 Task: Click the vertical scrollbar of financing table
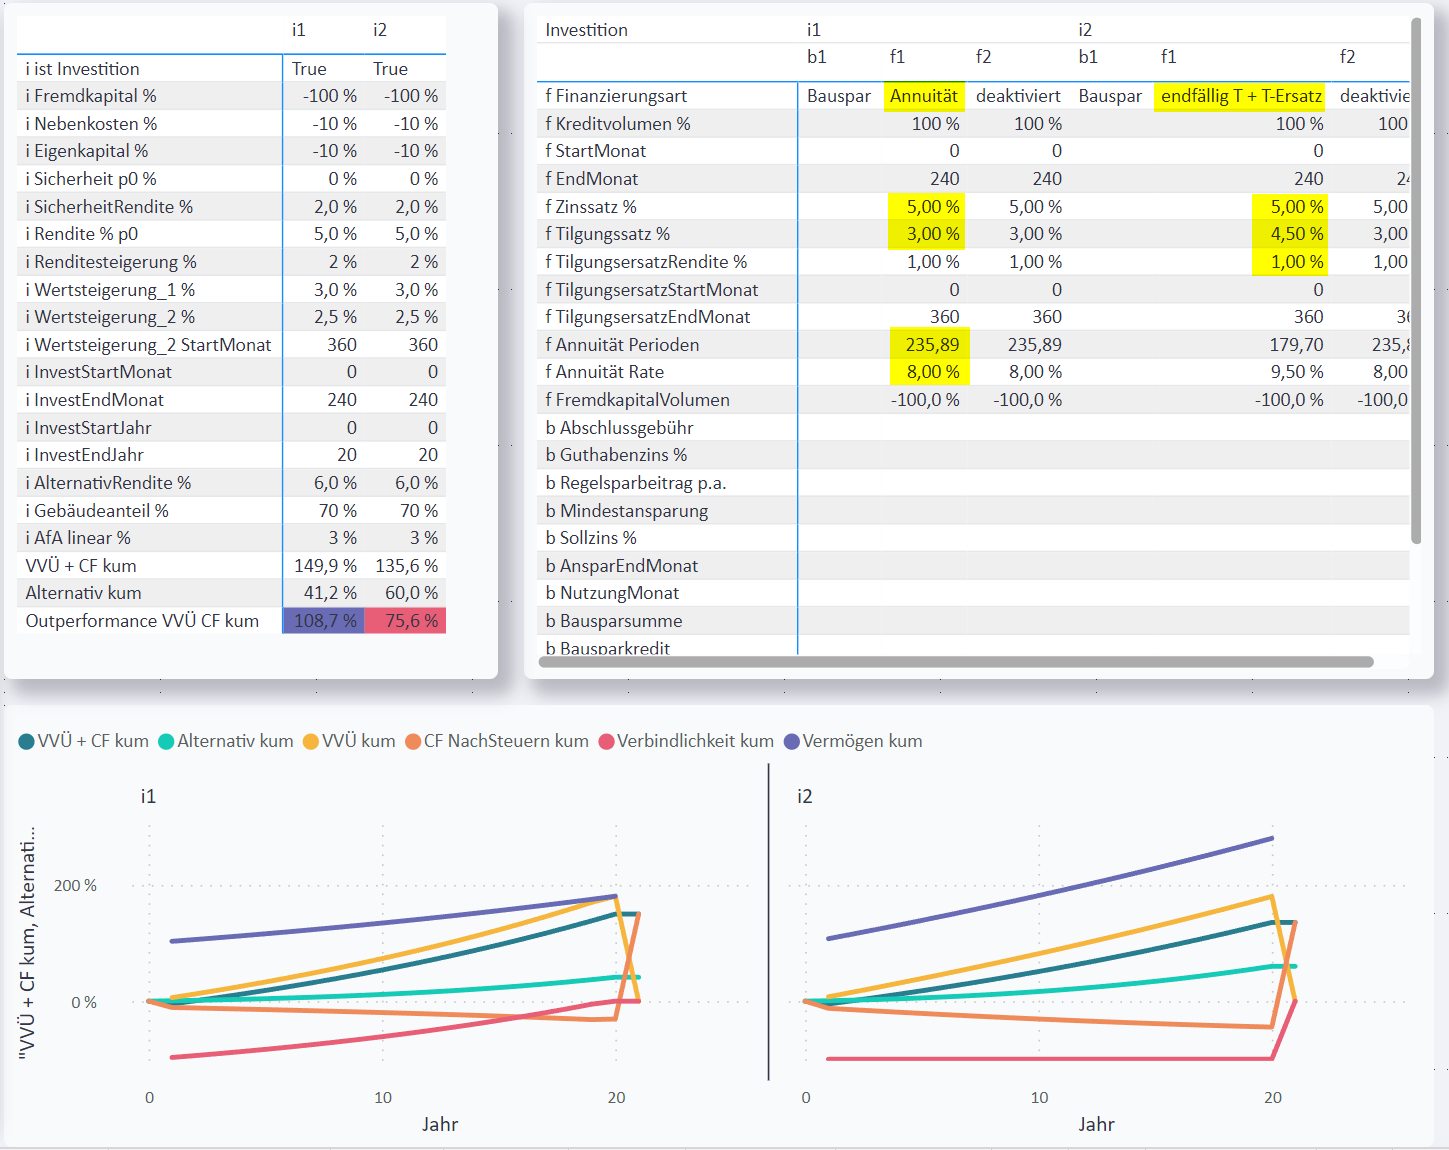click(1416, 281)
